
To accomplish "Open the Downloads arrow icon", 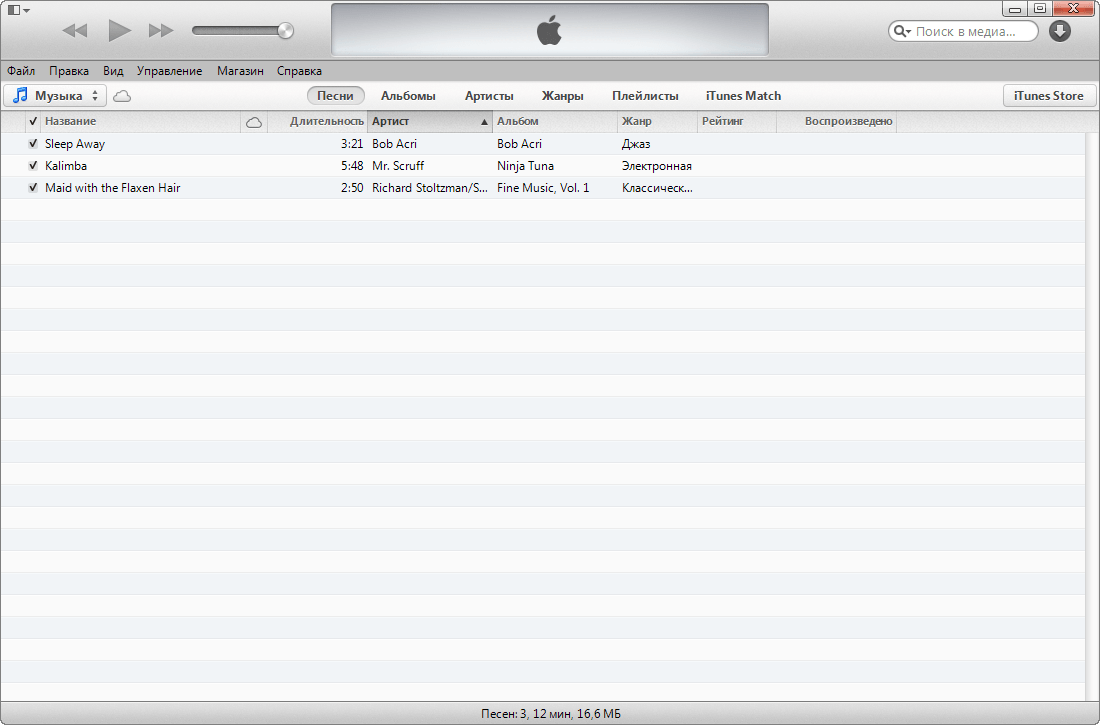I will point(1060,31).
